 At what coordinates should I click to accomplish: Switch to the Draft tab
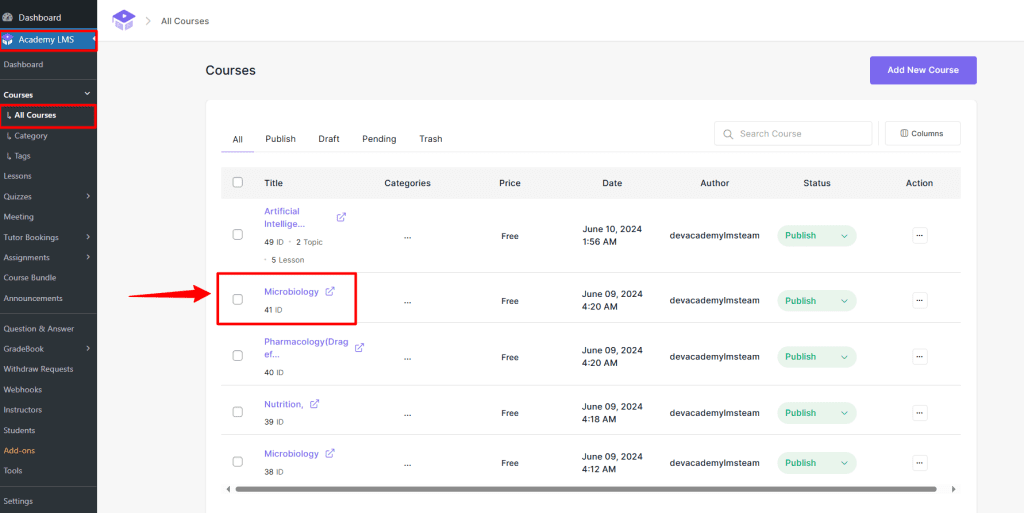[329, 139]
